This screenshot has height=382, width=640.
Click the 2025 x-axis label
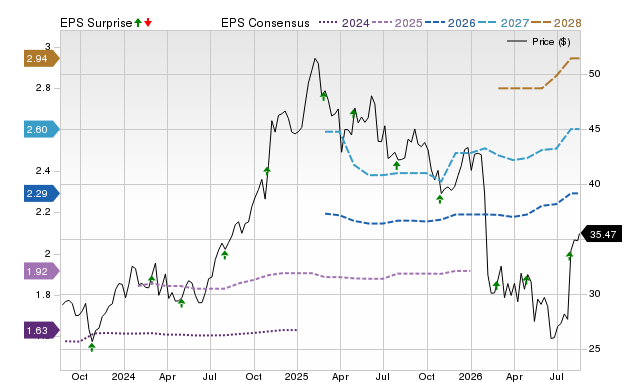tap(296, 376)
